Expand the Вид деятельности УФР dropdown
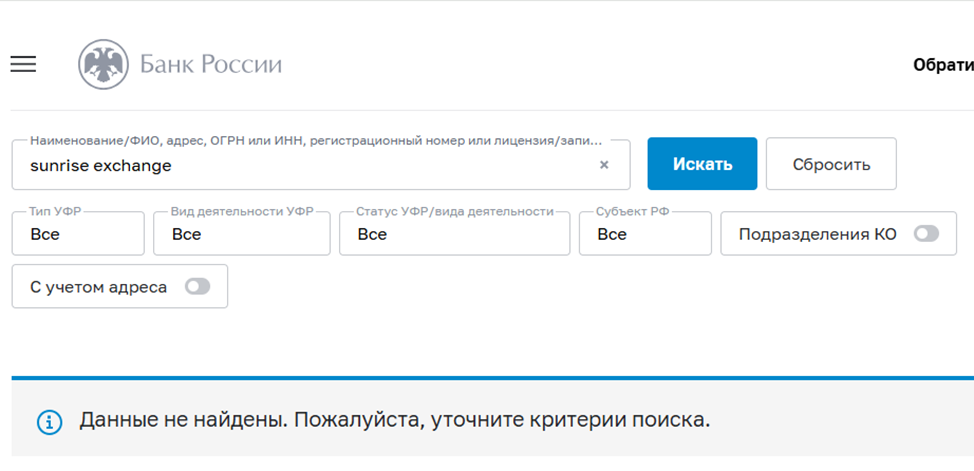This screenshot has height=471, width=974. point(241,234)
